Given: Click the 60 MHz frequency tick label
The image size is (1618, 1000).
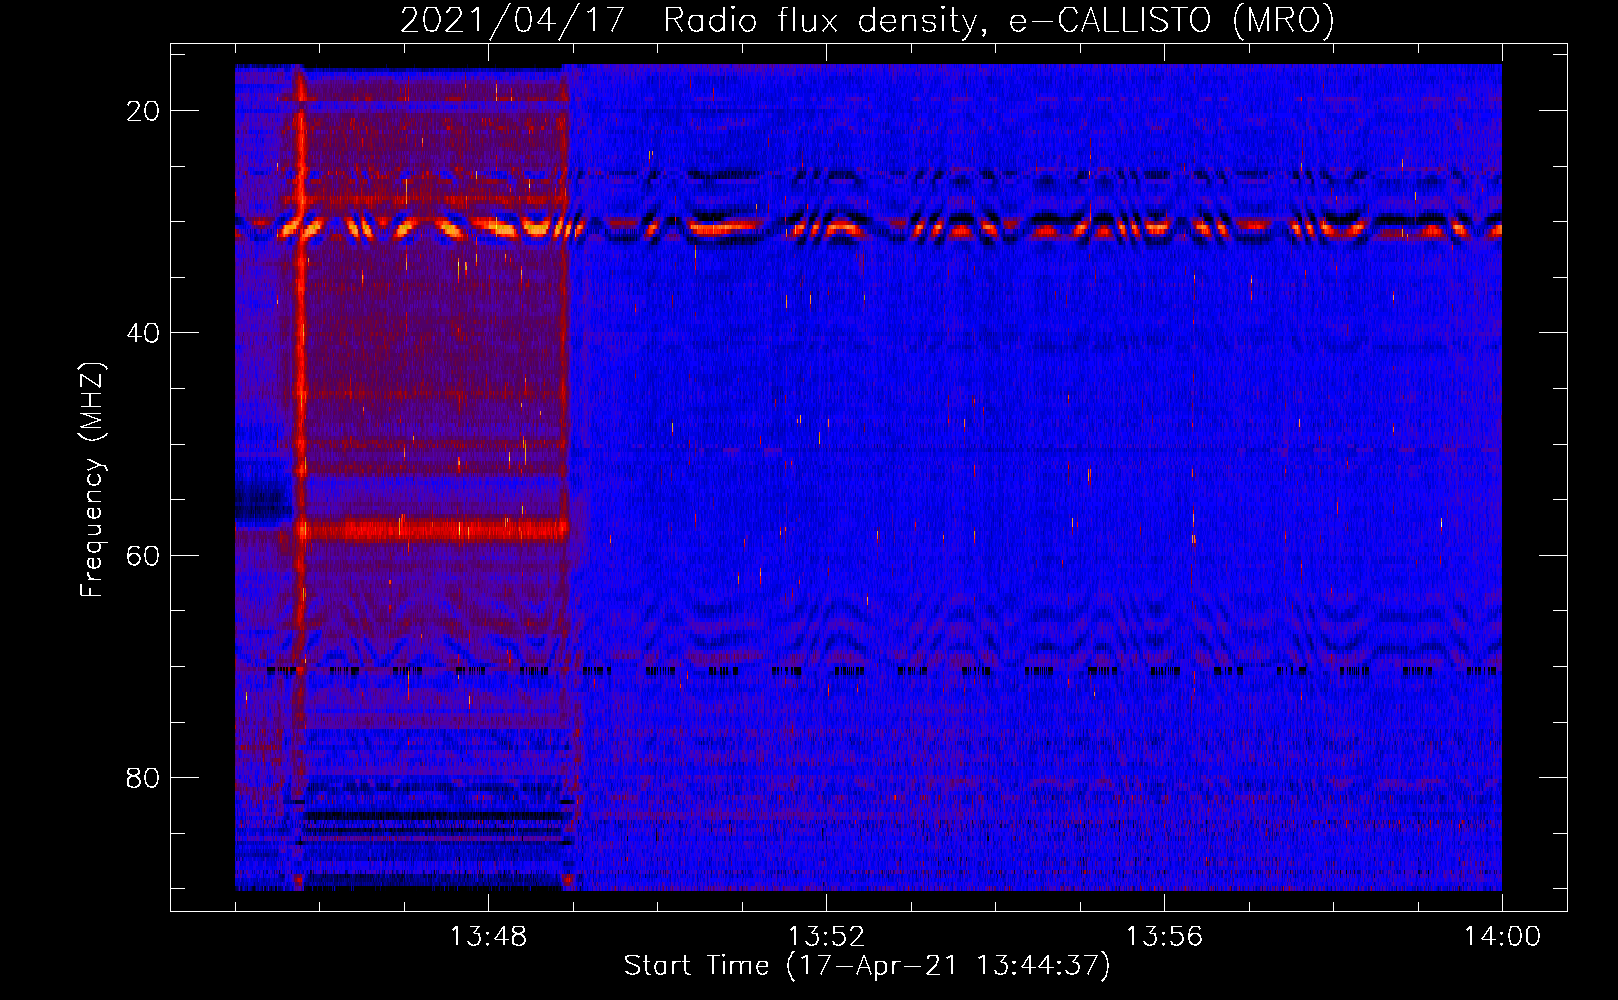Looking at the screenshot, I should (143, 555).
